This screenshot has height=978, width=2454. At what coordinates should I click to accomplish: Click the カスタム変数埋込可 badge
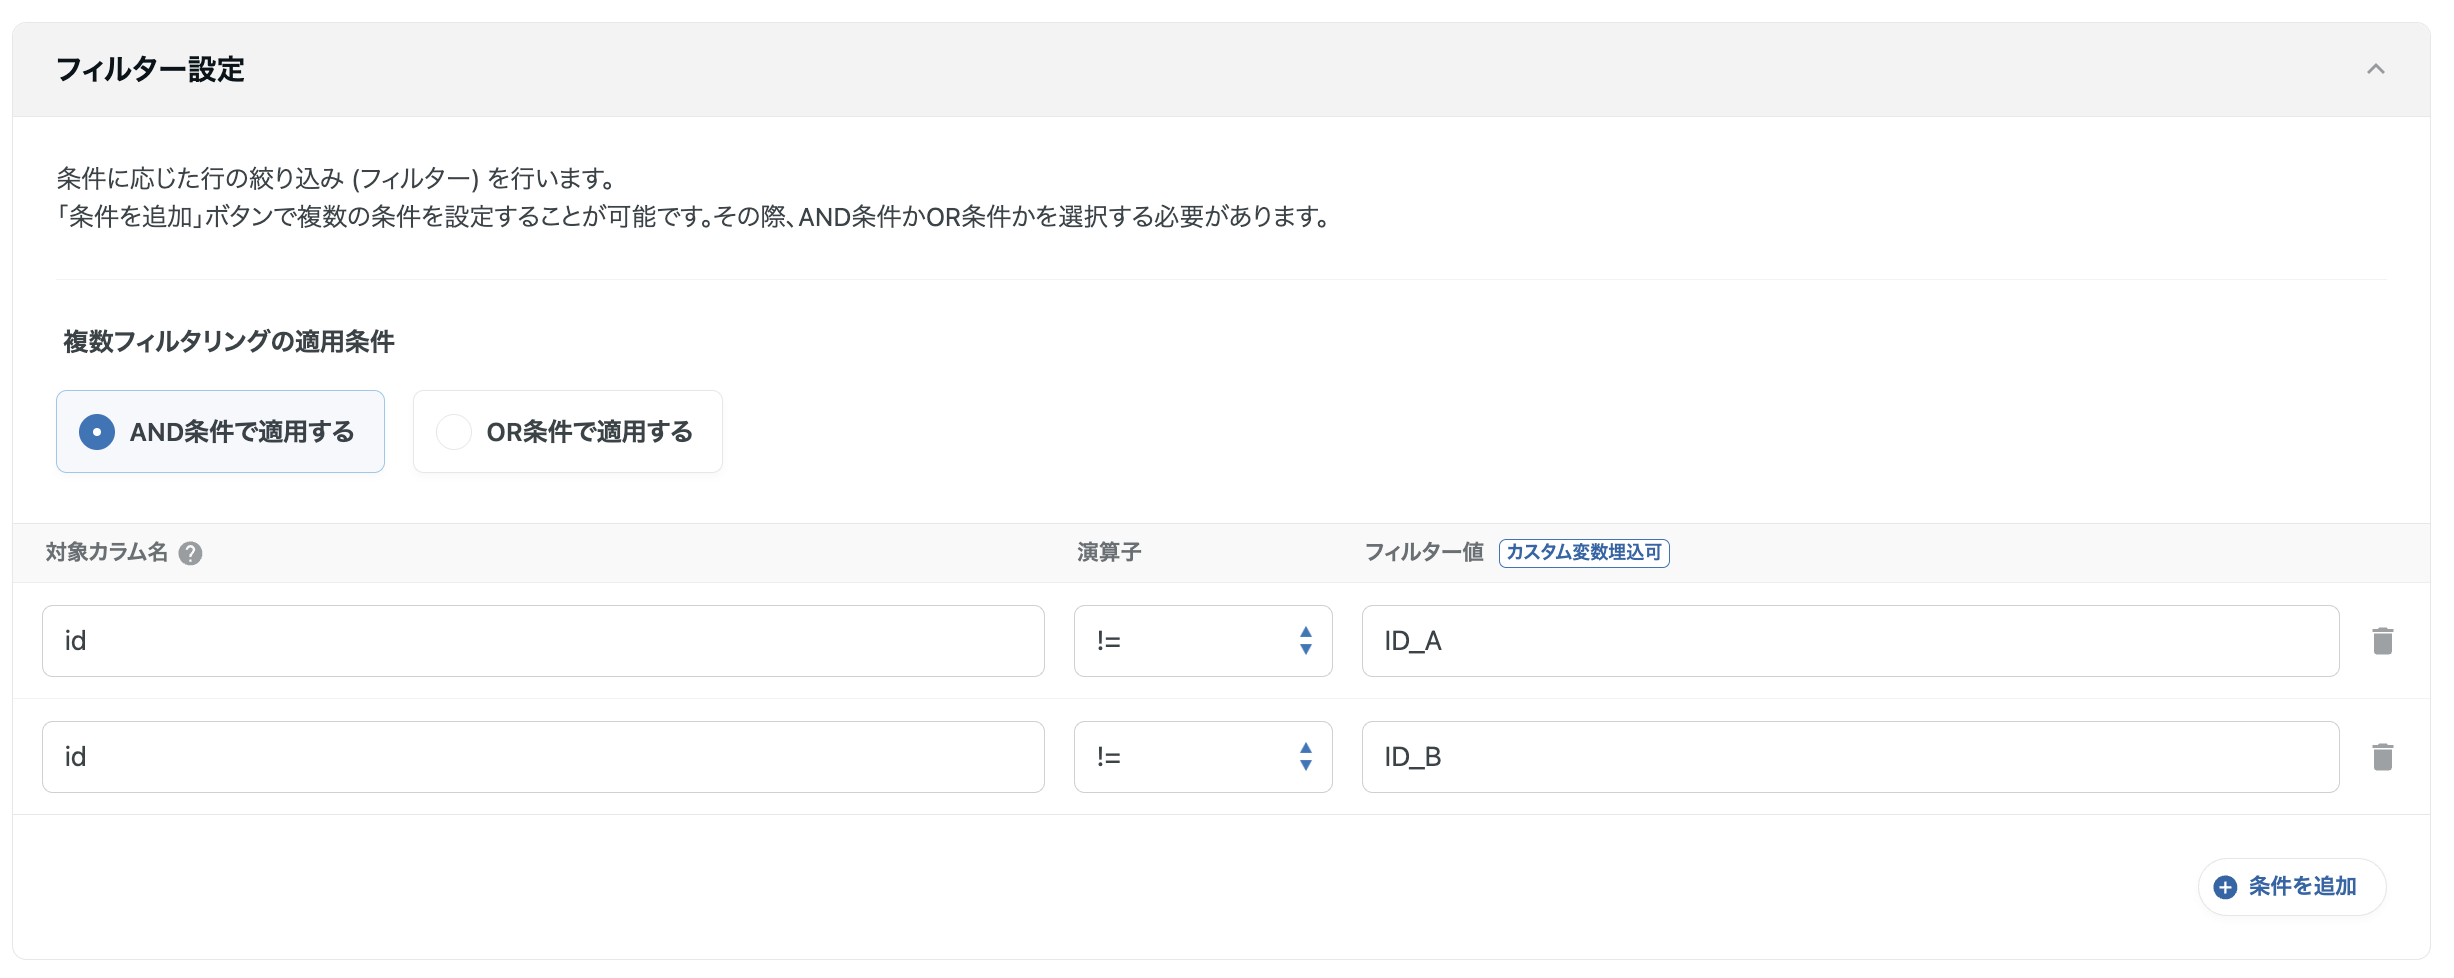click(x=1584, y=553)
